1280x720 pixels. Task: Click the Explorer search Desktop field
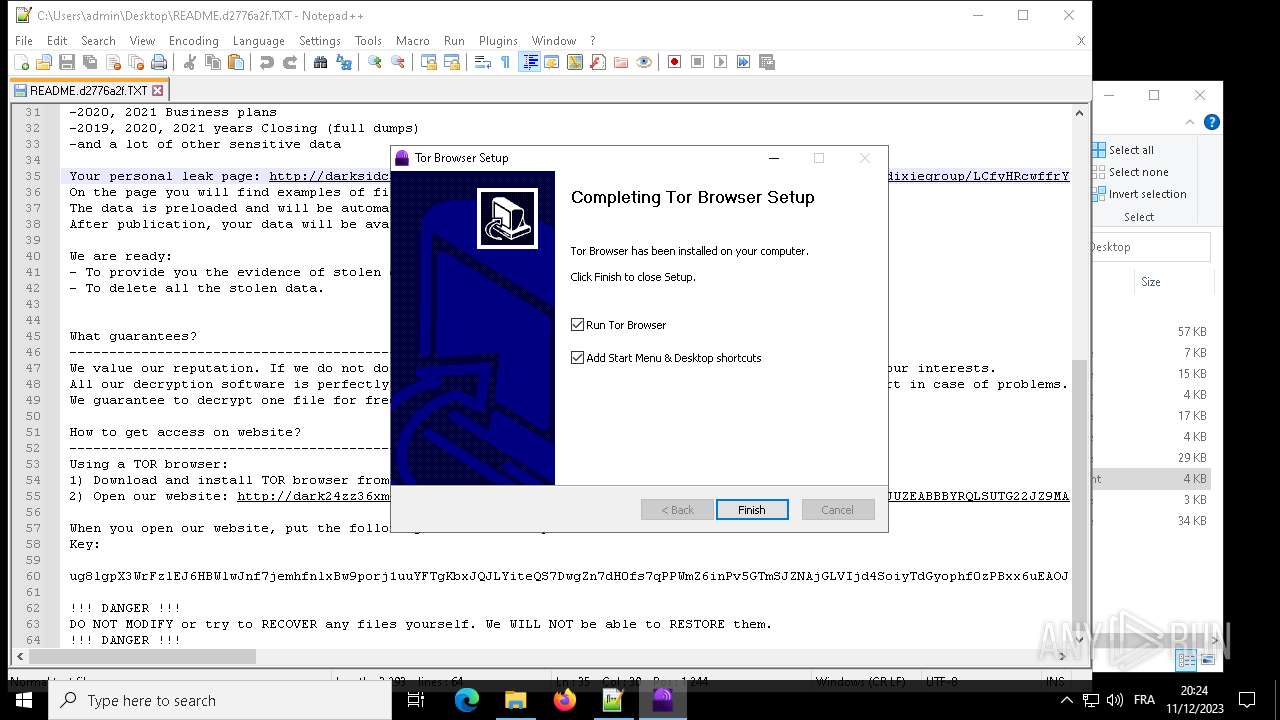pos(1150,247)
